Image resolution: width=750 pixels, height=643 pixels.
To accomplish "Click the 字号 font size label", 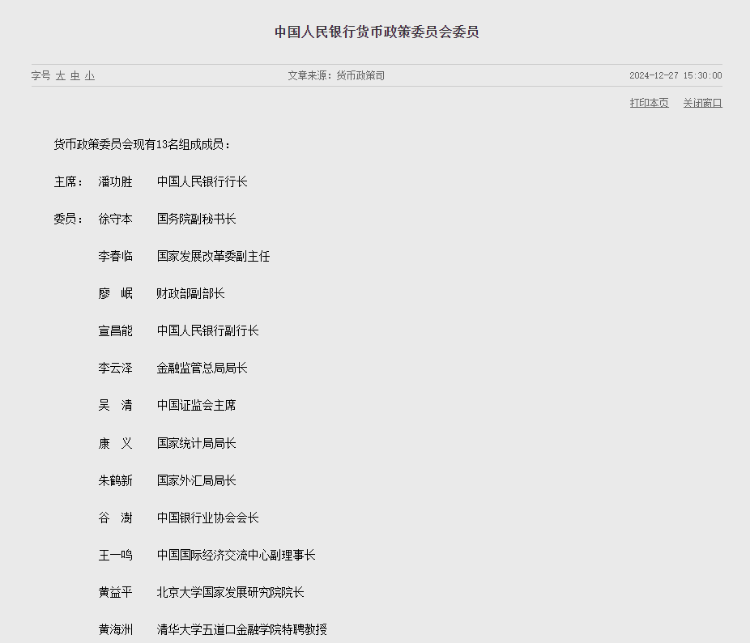I will coord(41,76).
